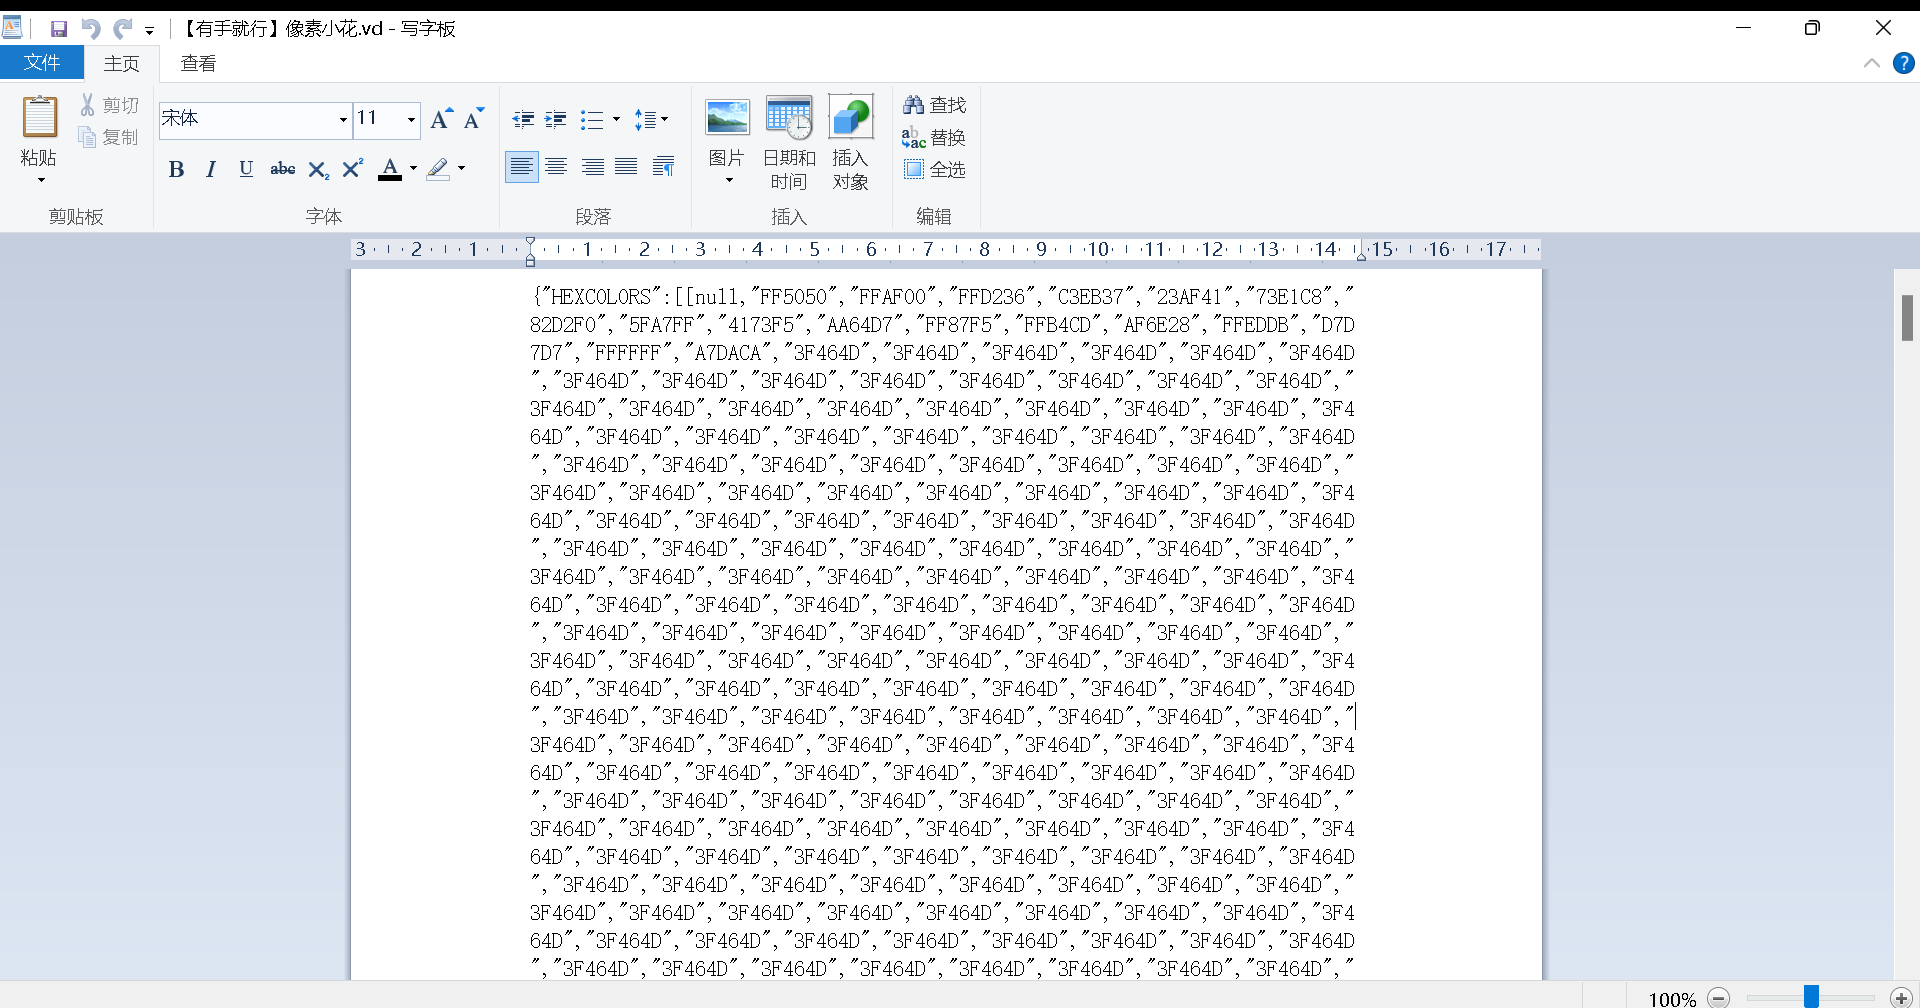Click the line spacing icon
This screenshot has height=1008, width=1920.
[646, 120]
